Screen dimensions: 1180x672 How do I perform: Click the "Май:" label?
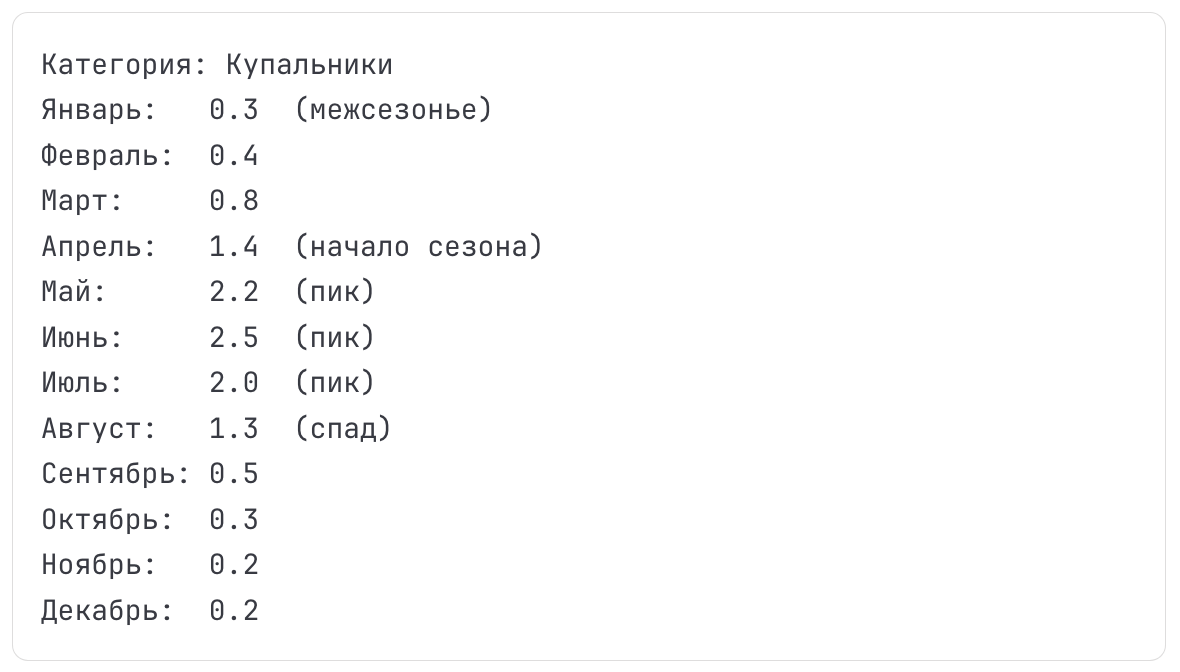74,292
